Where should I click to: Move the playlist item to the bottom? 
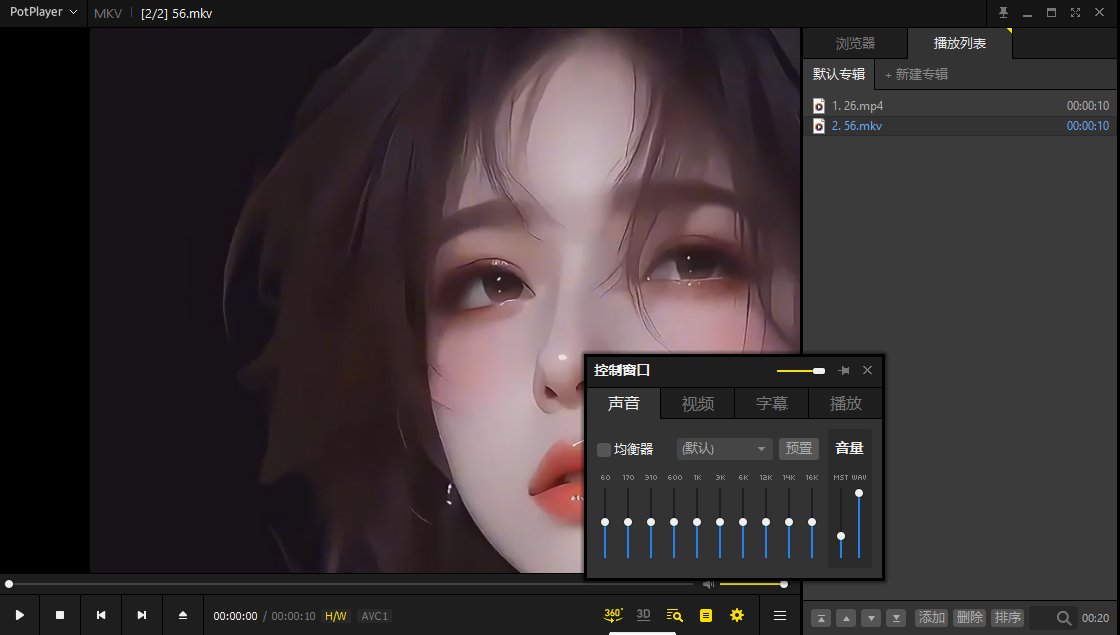[x=896, y=618]
